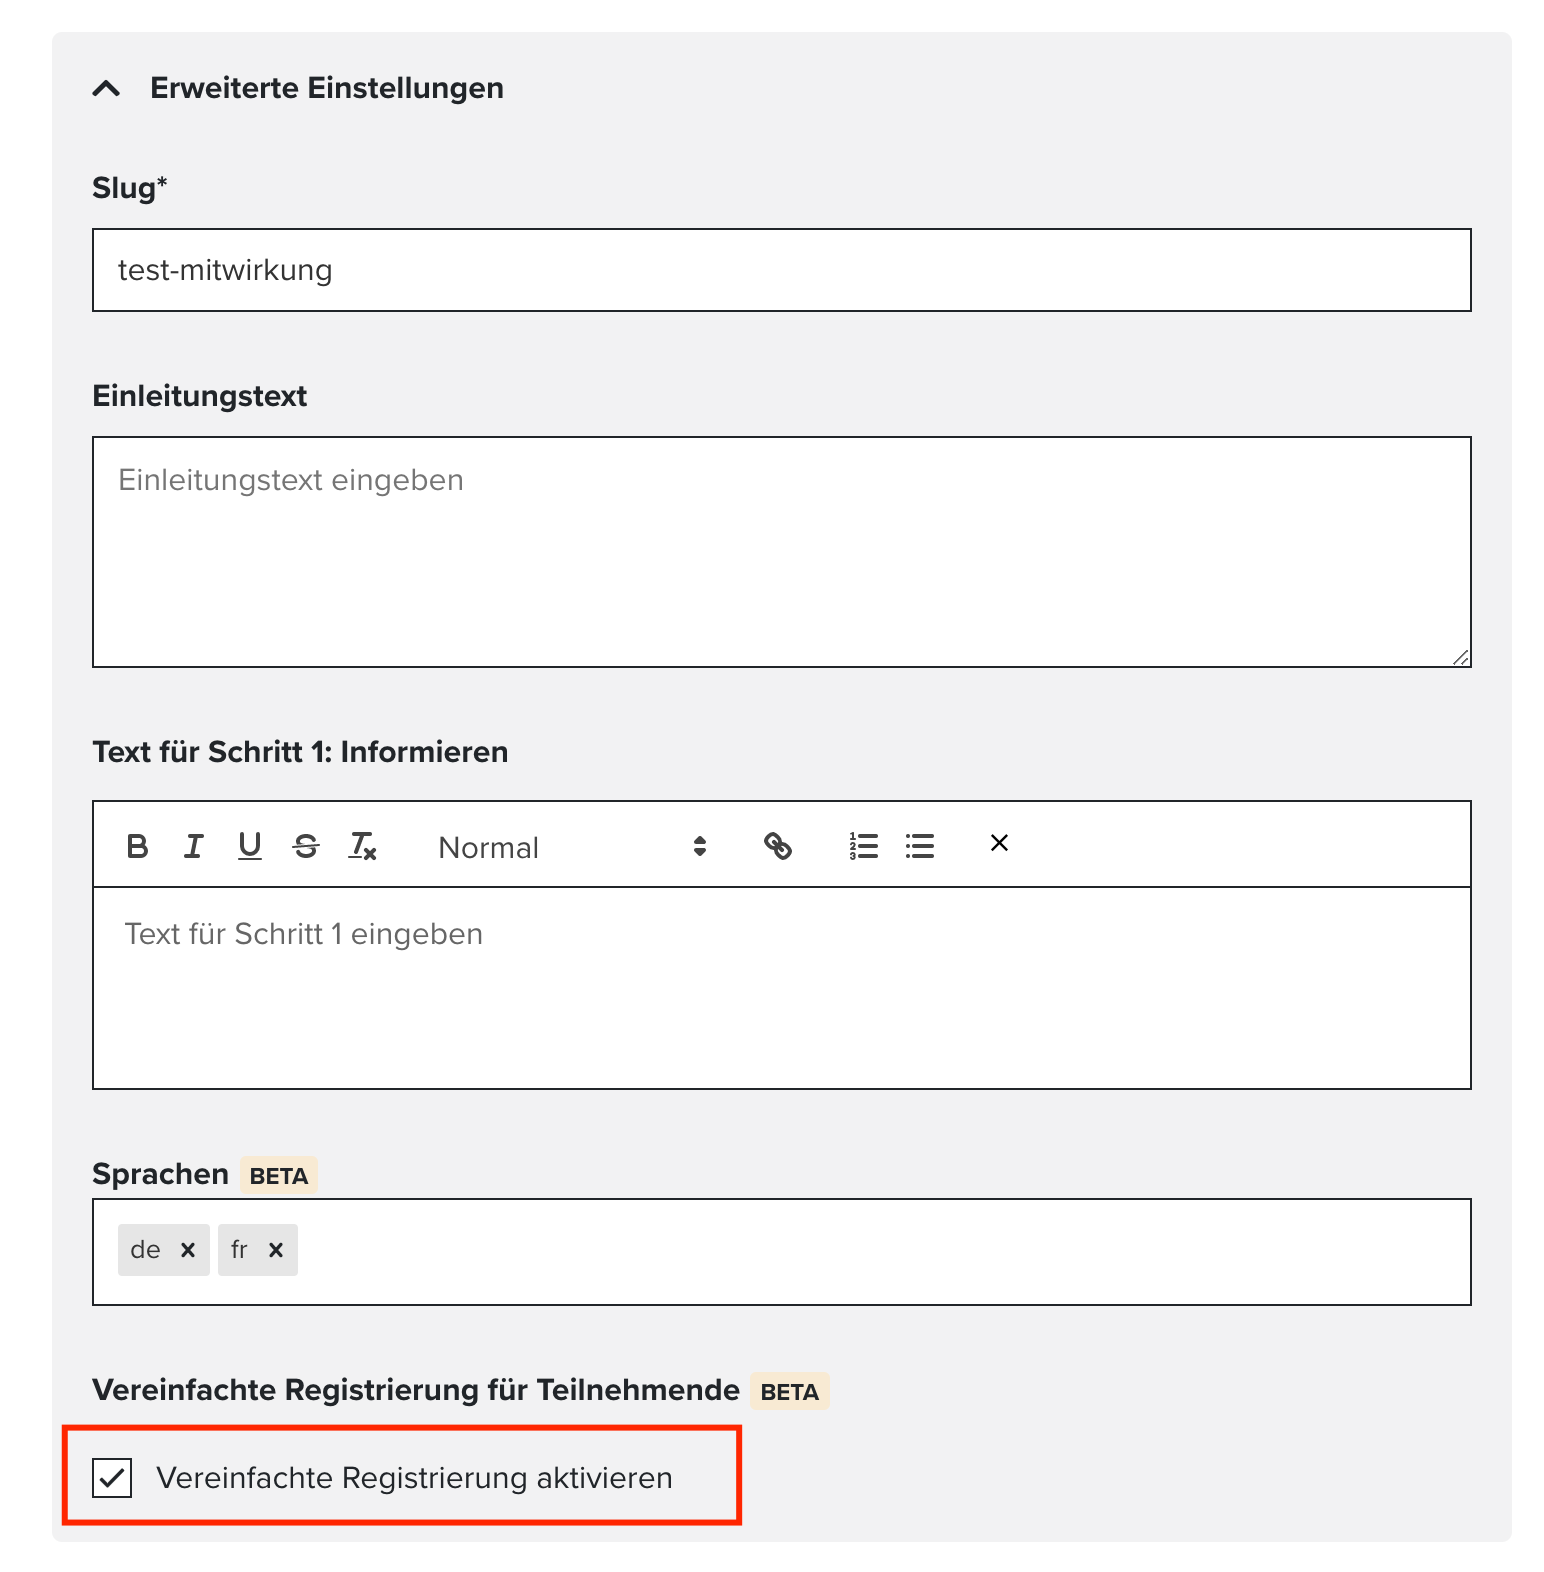Clear text formatting with Tx icon
1544x1572 pixels.
click(362, 847)
